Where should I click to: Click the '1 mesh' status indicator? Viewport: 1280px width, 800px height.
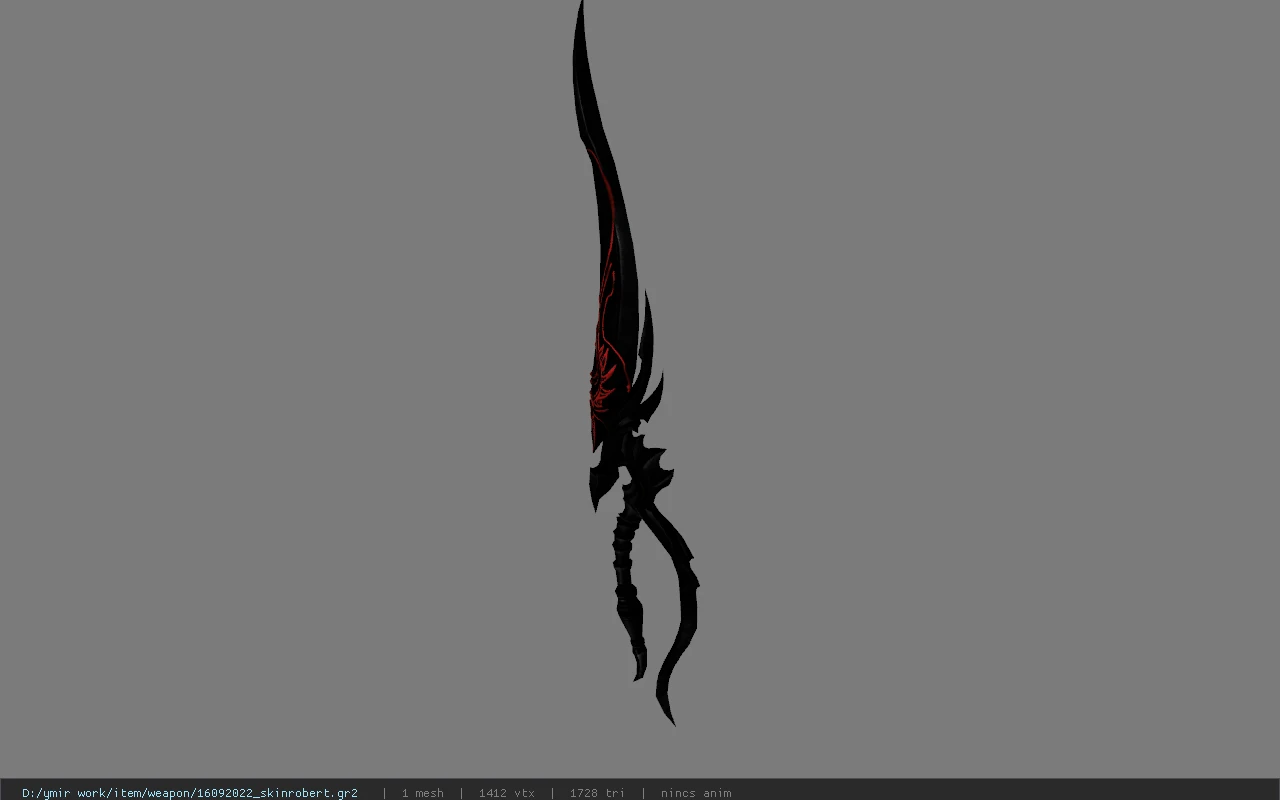point(422,792)
